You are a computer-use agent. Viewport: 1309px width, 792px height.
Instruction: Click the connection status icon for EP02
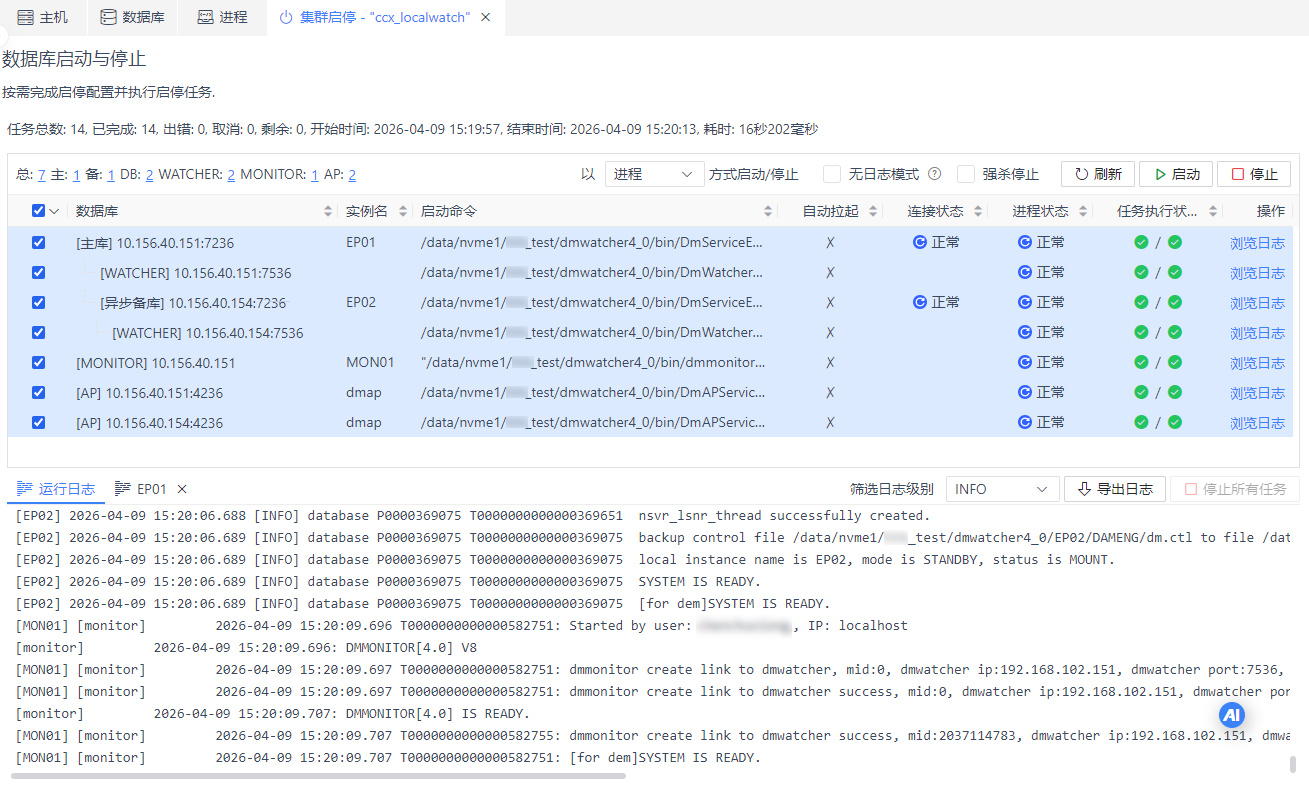920,302
